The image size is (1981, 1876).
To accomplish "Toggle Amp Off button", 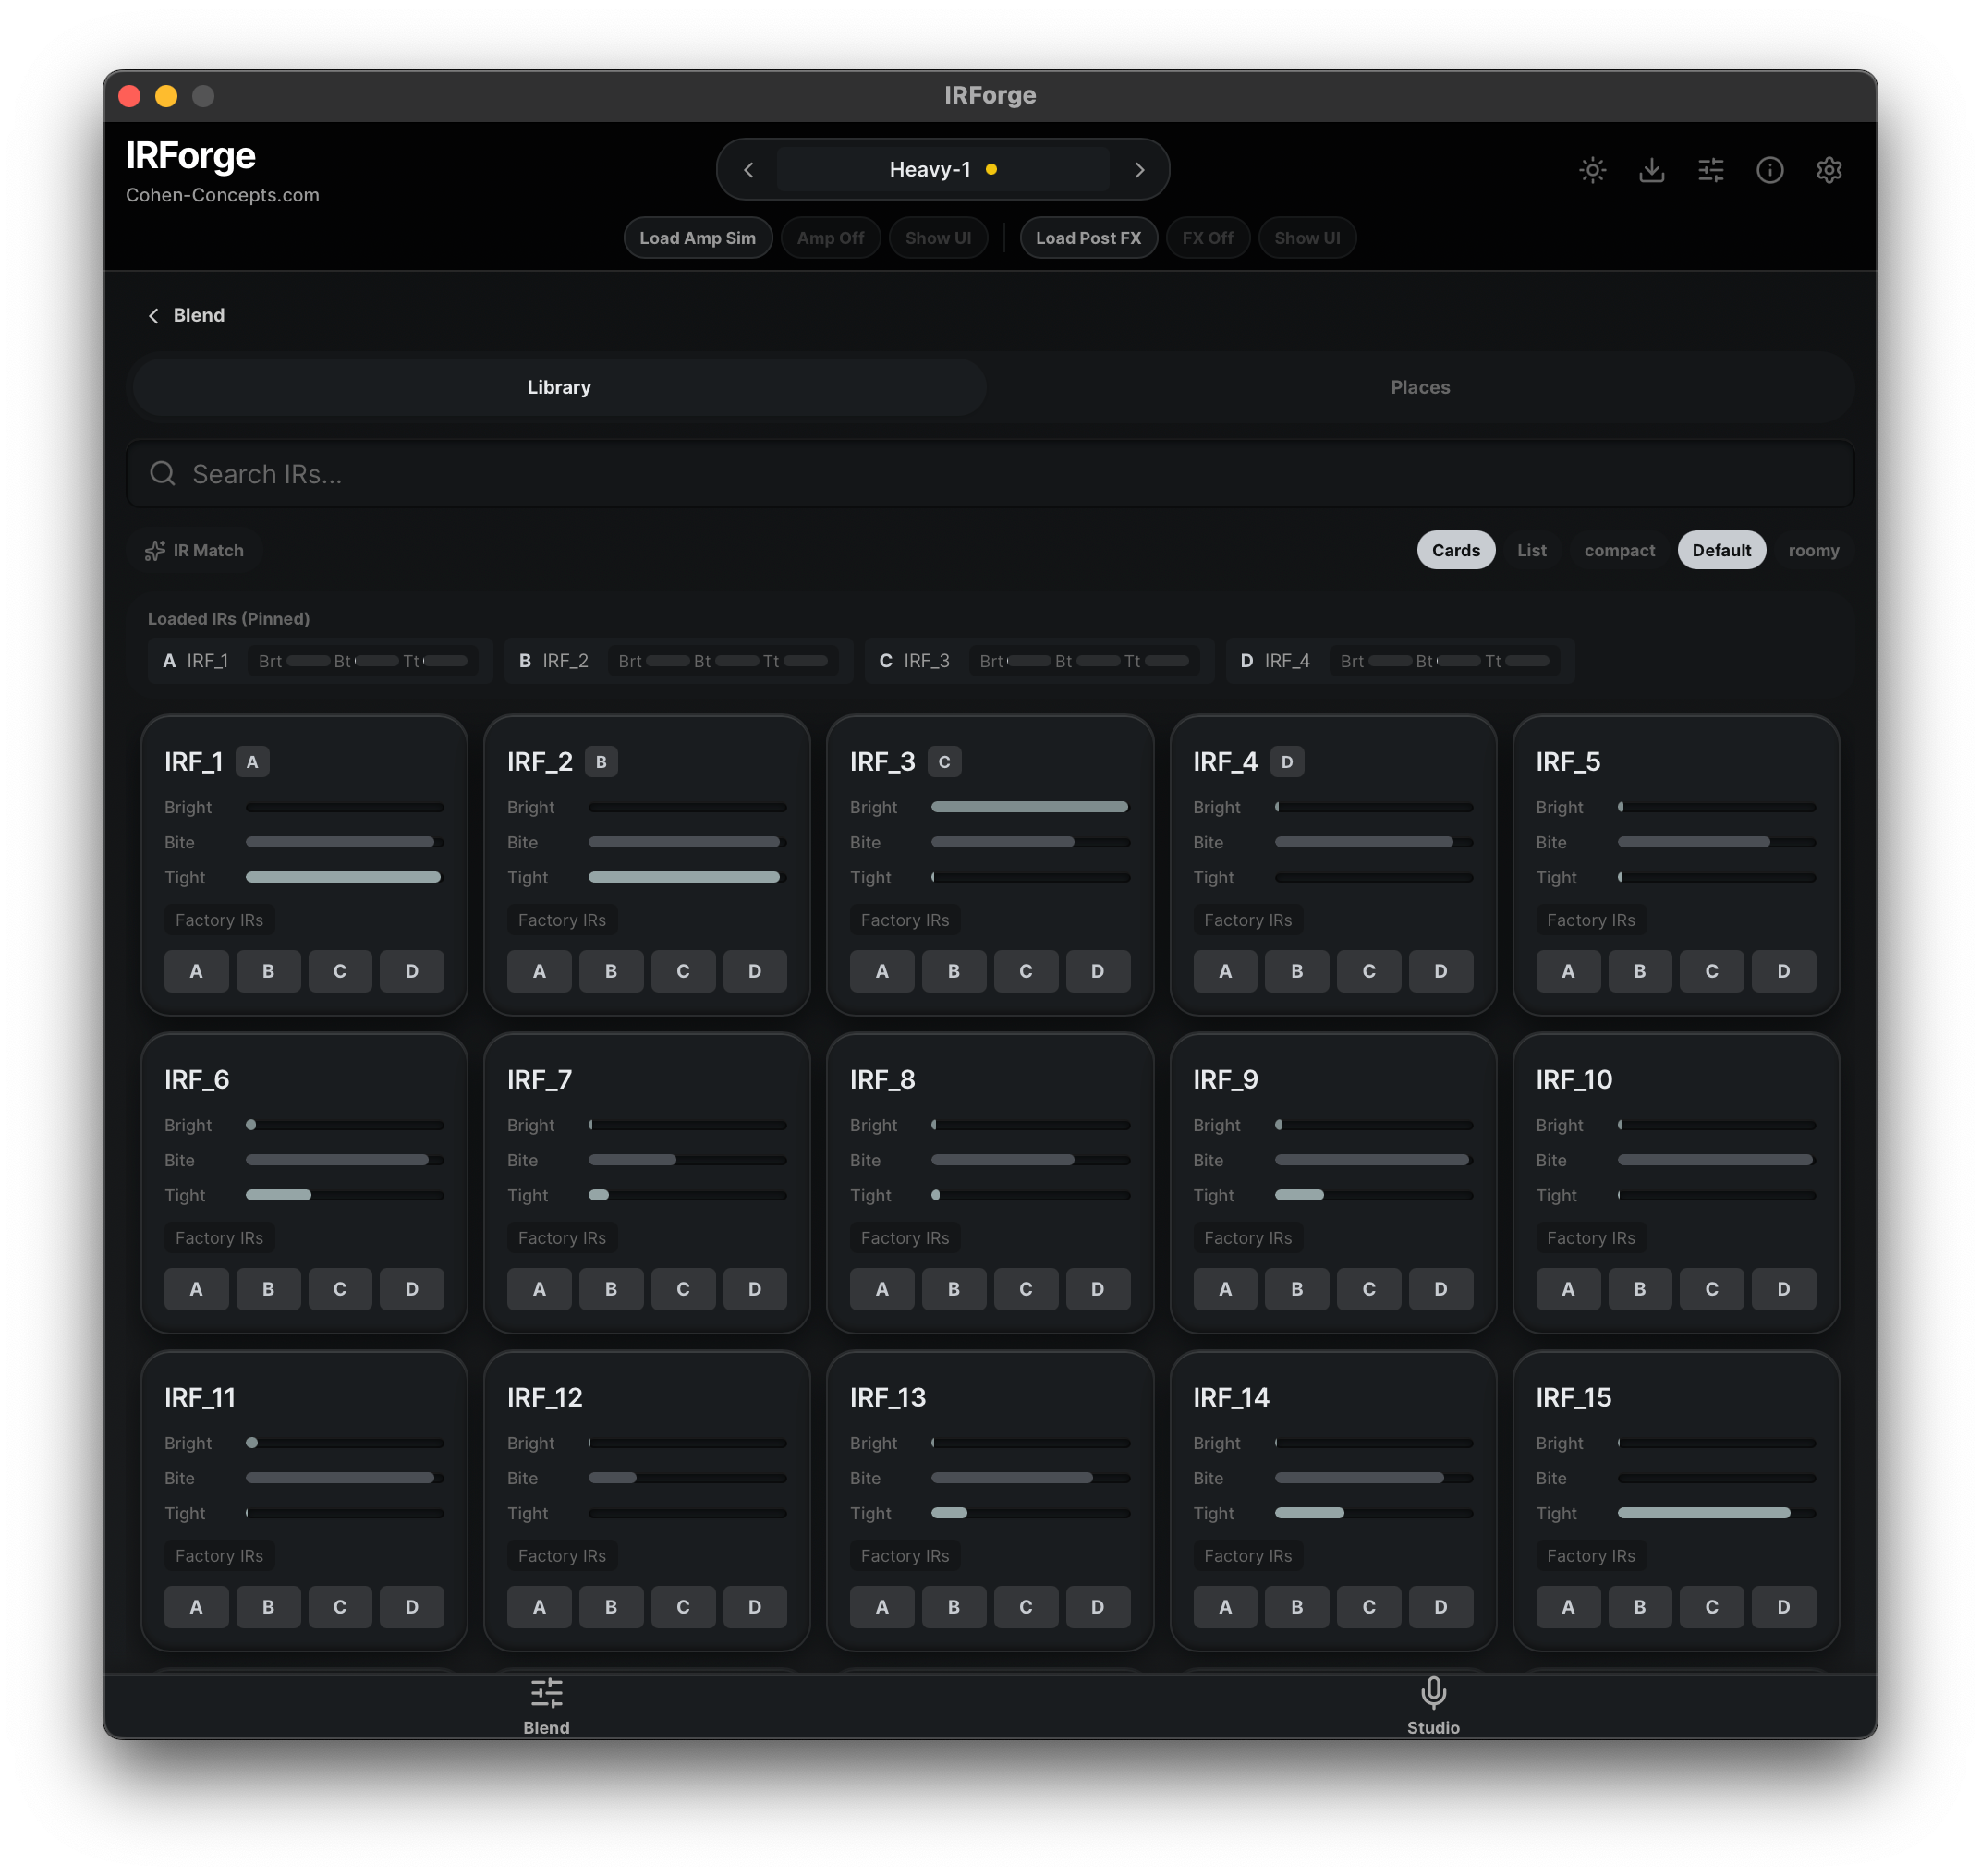I will 830,238.
